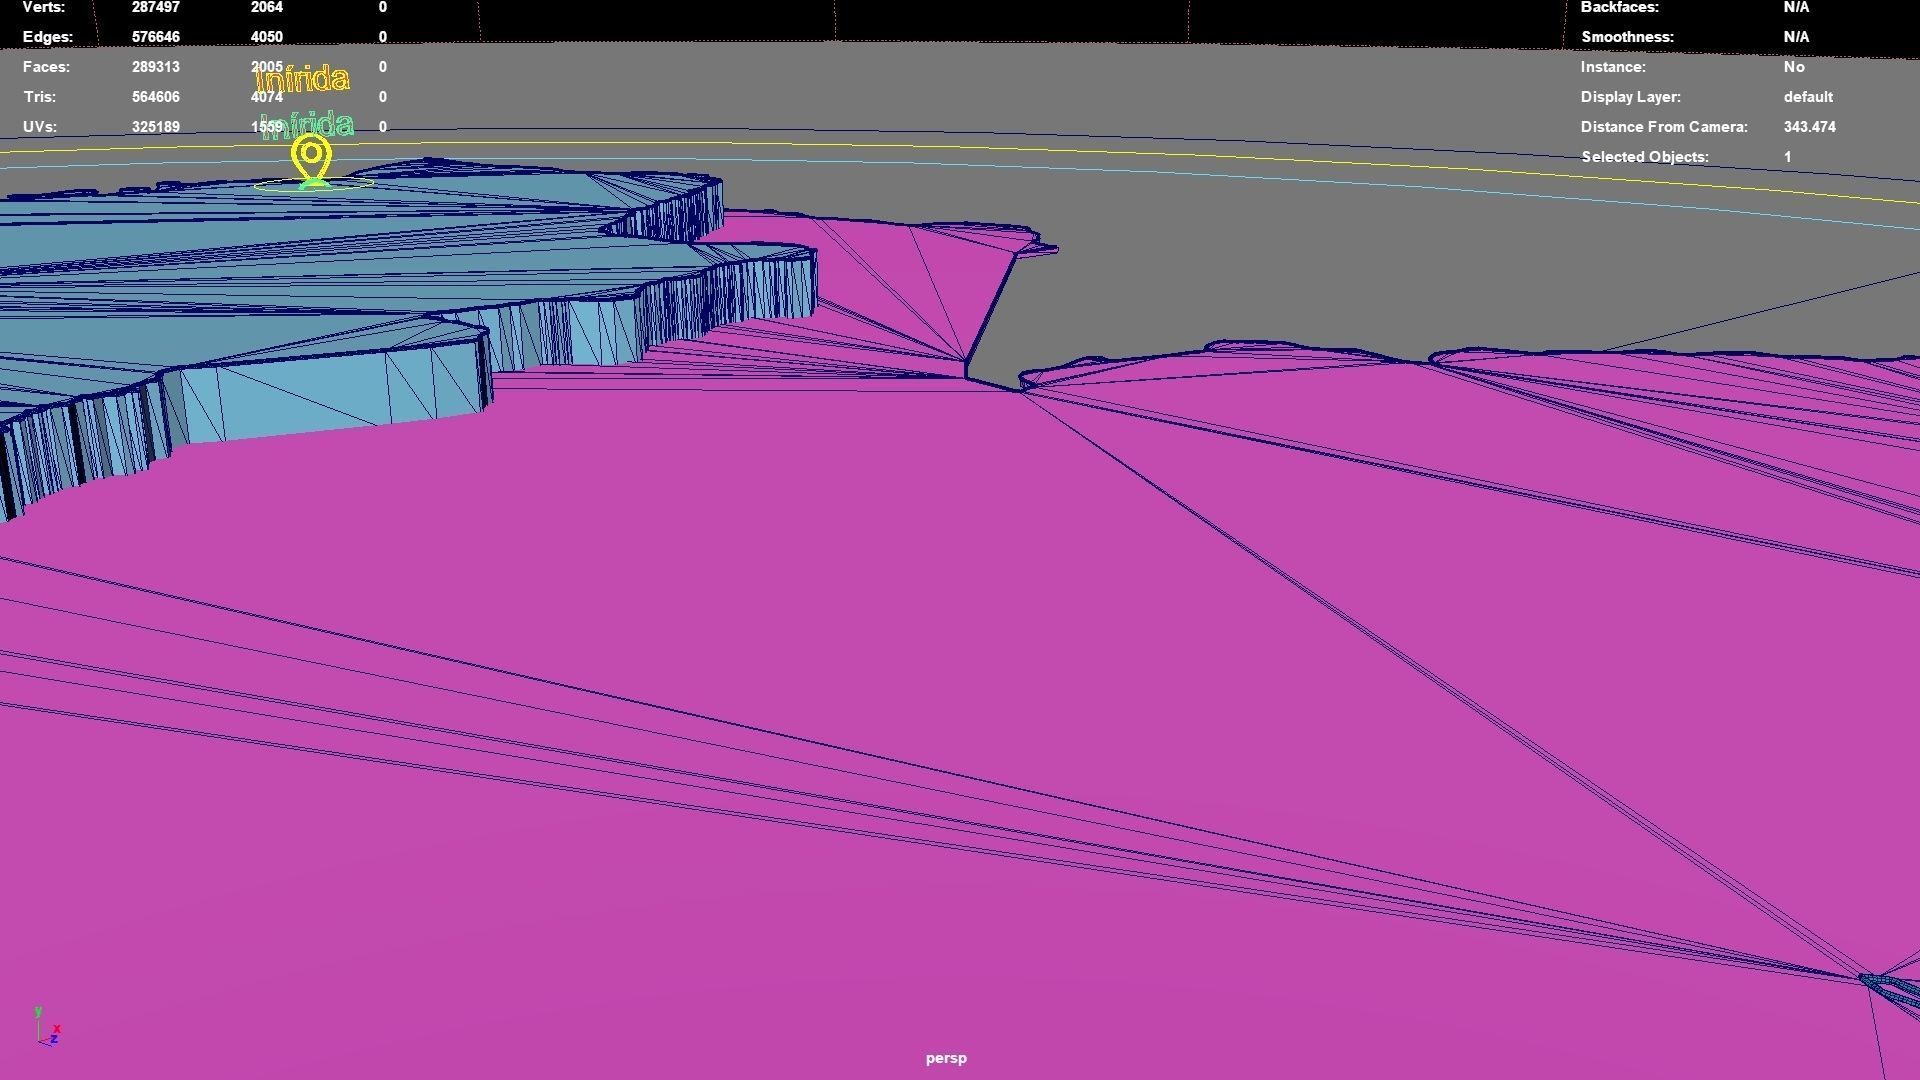Click the persp camera name label
This screenshot has height=1080, width=1920.
tap(946, 1058)
